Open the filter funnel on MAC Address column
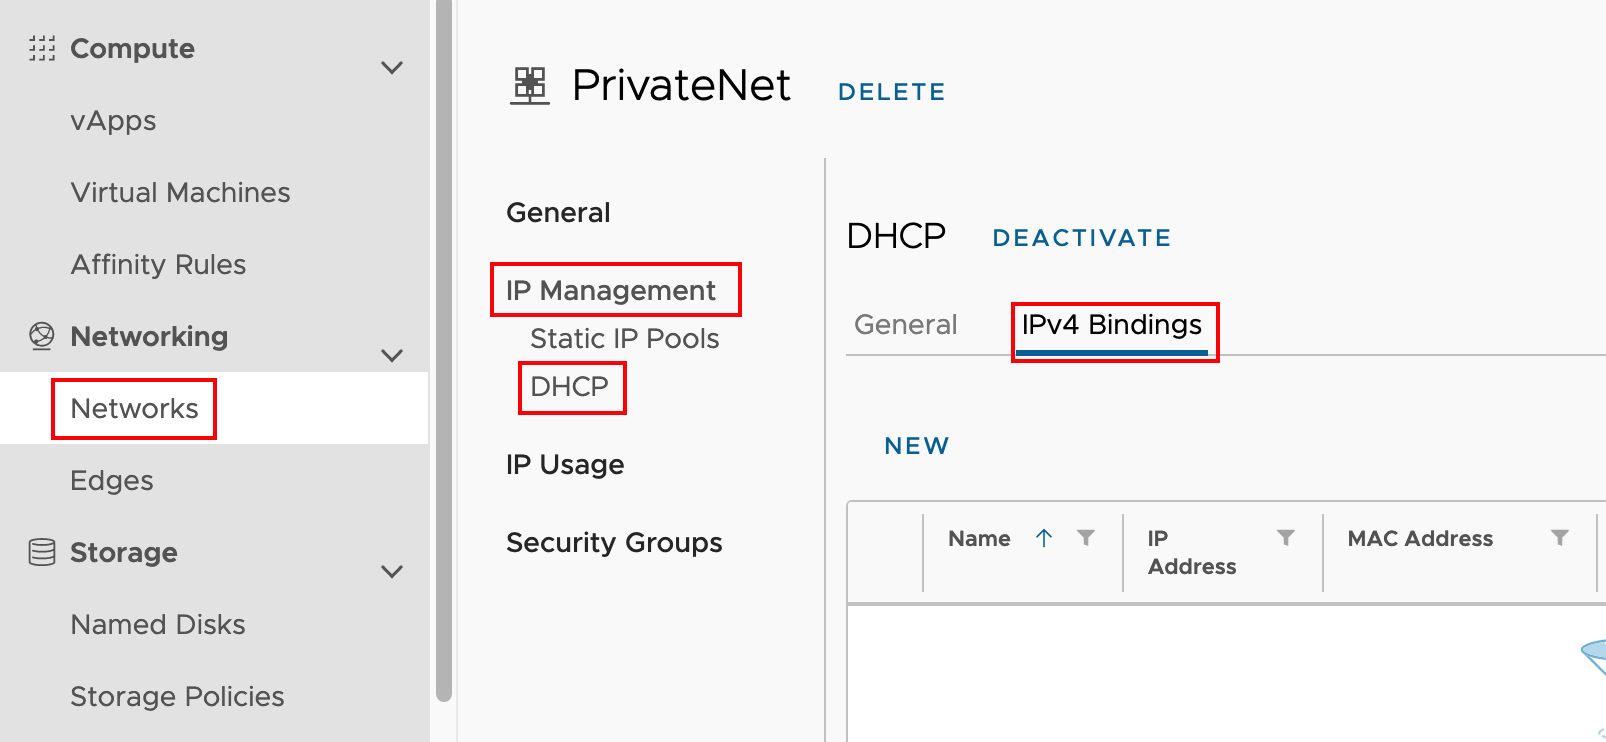 tap(1560, 538)
